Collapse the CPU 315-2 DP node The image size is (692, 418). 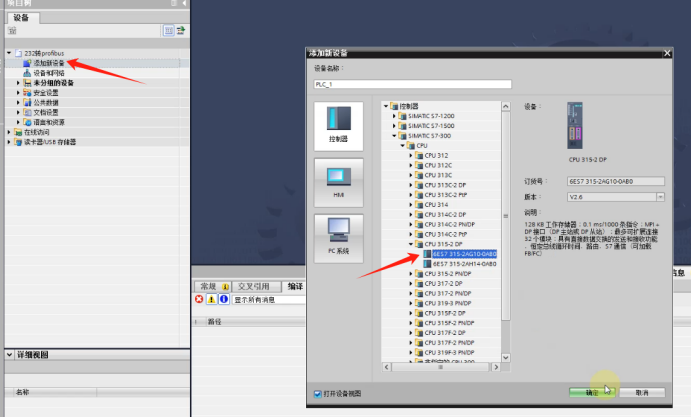coord(411,244)
